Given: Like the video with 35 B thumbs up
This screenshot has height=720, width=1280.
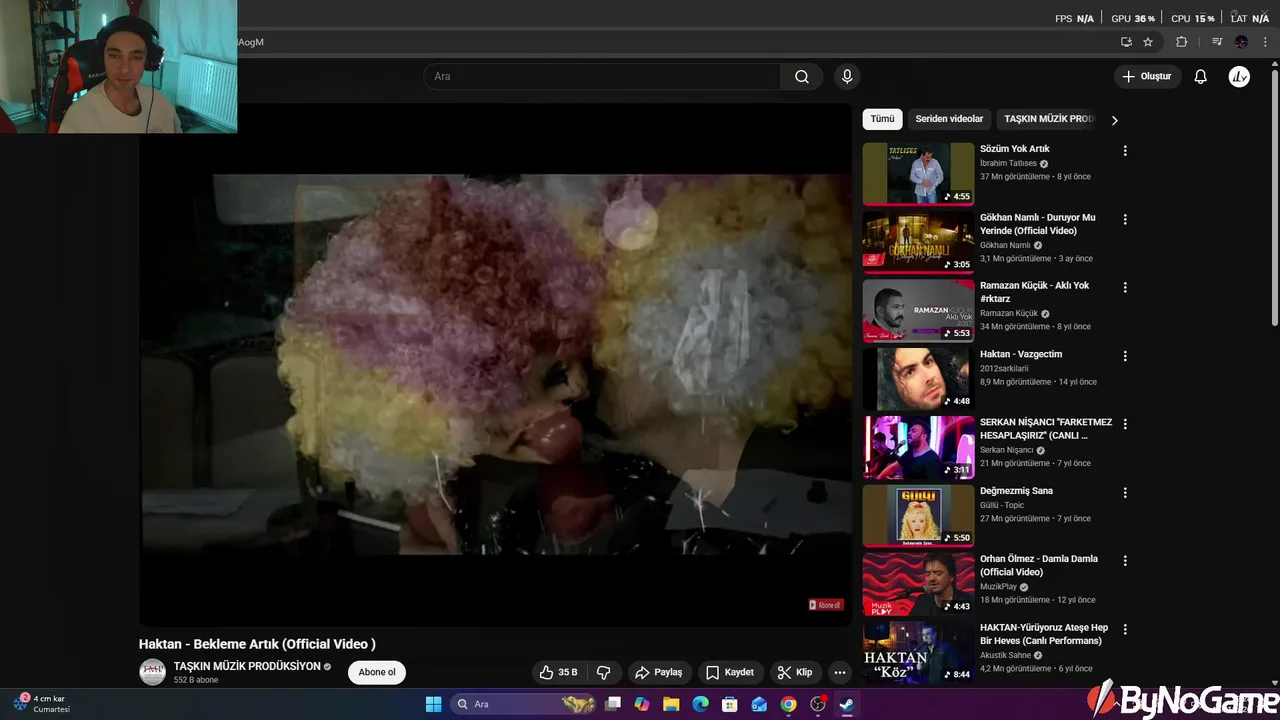Looking at the screenshot, I should (x=558, y=672).
